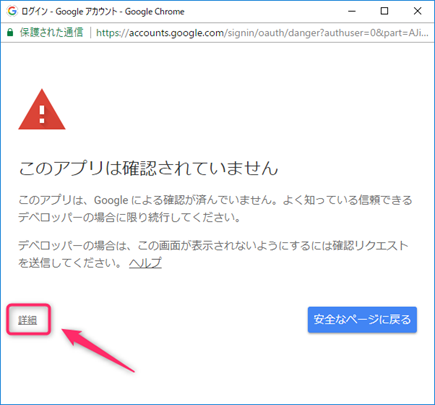
Task: Click the word Google in the warning paragraph
Action: [x=111, y=200]
